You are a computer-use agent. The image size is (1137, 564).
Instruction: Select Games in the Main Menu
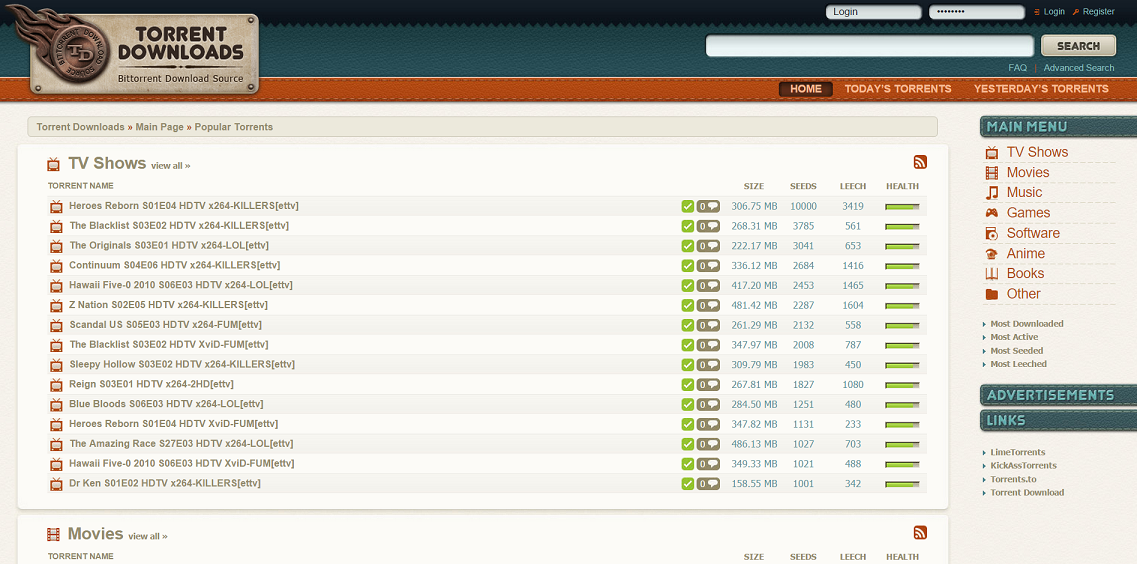tap(1028, 213)
